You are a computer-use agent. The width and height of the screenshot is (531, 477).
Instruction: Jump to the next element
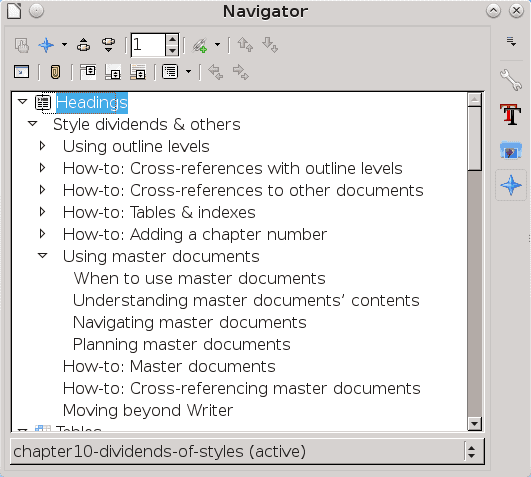point(108,45)
